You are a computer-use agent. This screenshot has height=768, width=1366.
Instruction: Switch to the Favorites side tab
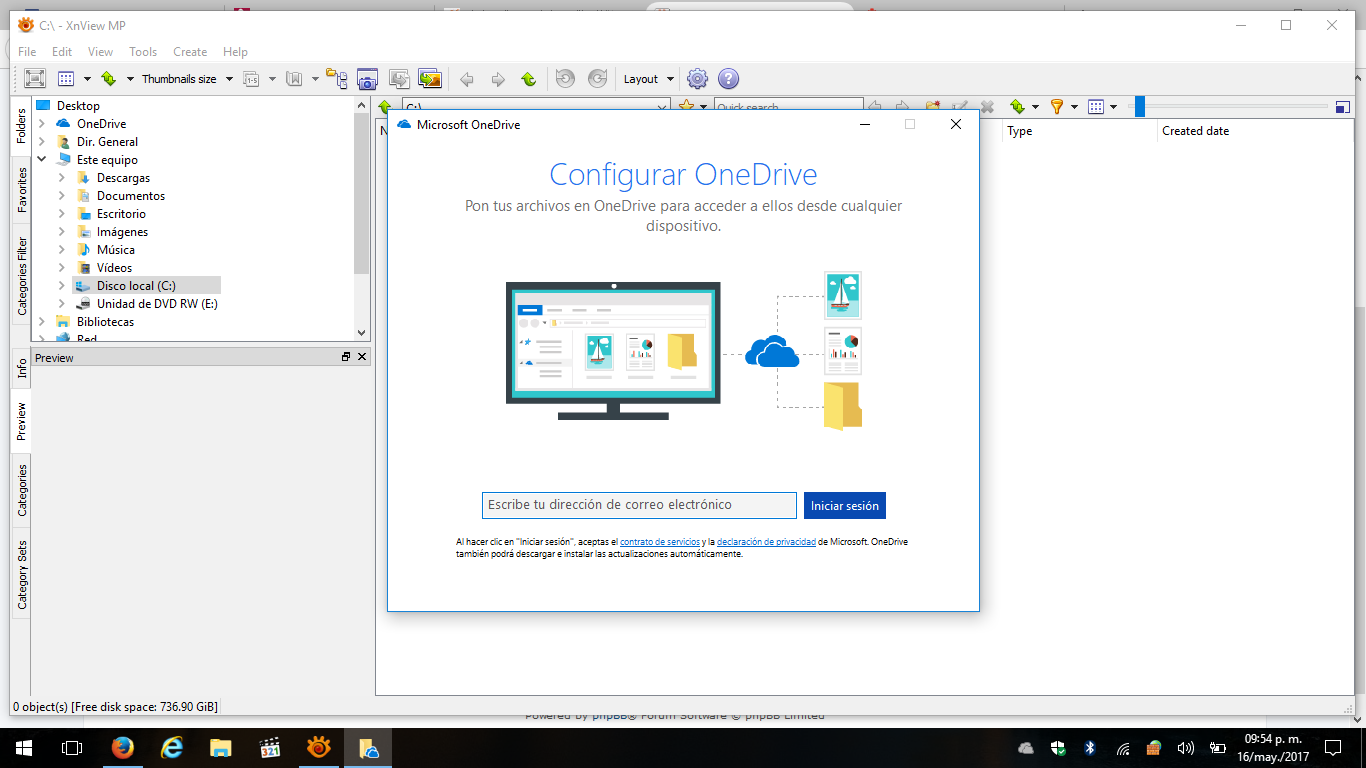click(x=22, y=190)
